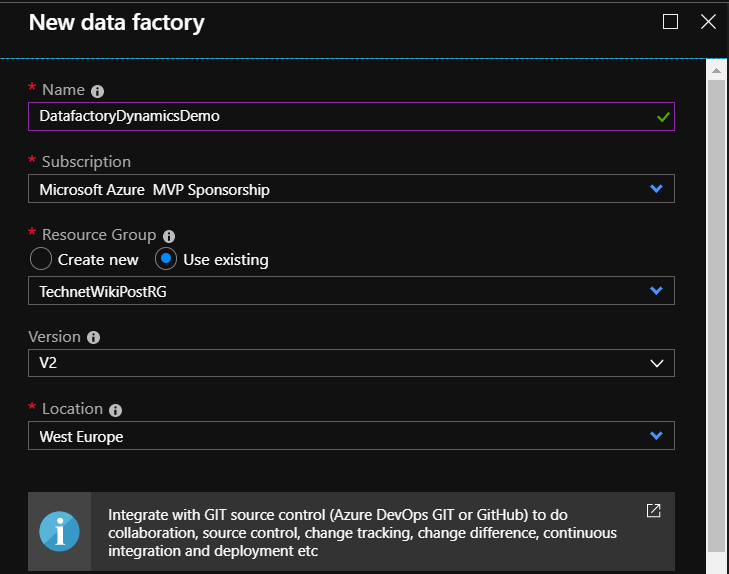Click the green validation checkmark in the Name field
Screen dimensions: 729x574
click(663, 117)
